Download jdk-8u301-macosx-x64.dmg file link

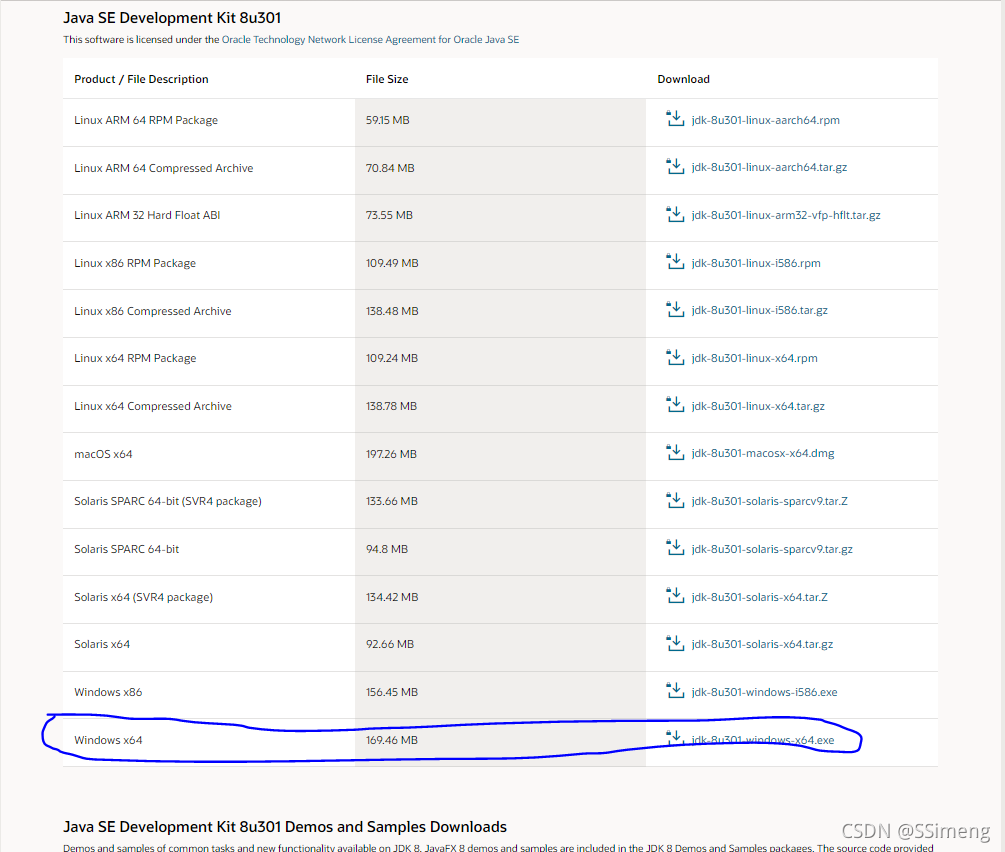(x=763, y=453)
